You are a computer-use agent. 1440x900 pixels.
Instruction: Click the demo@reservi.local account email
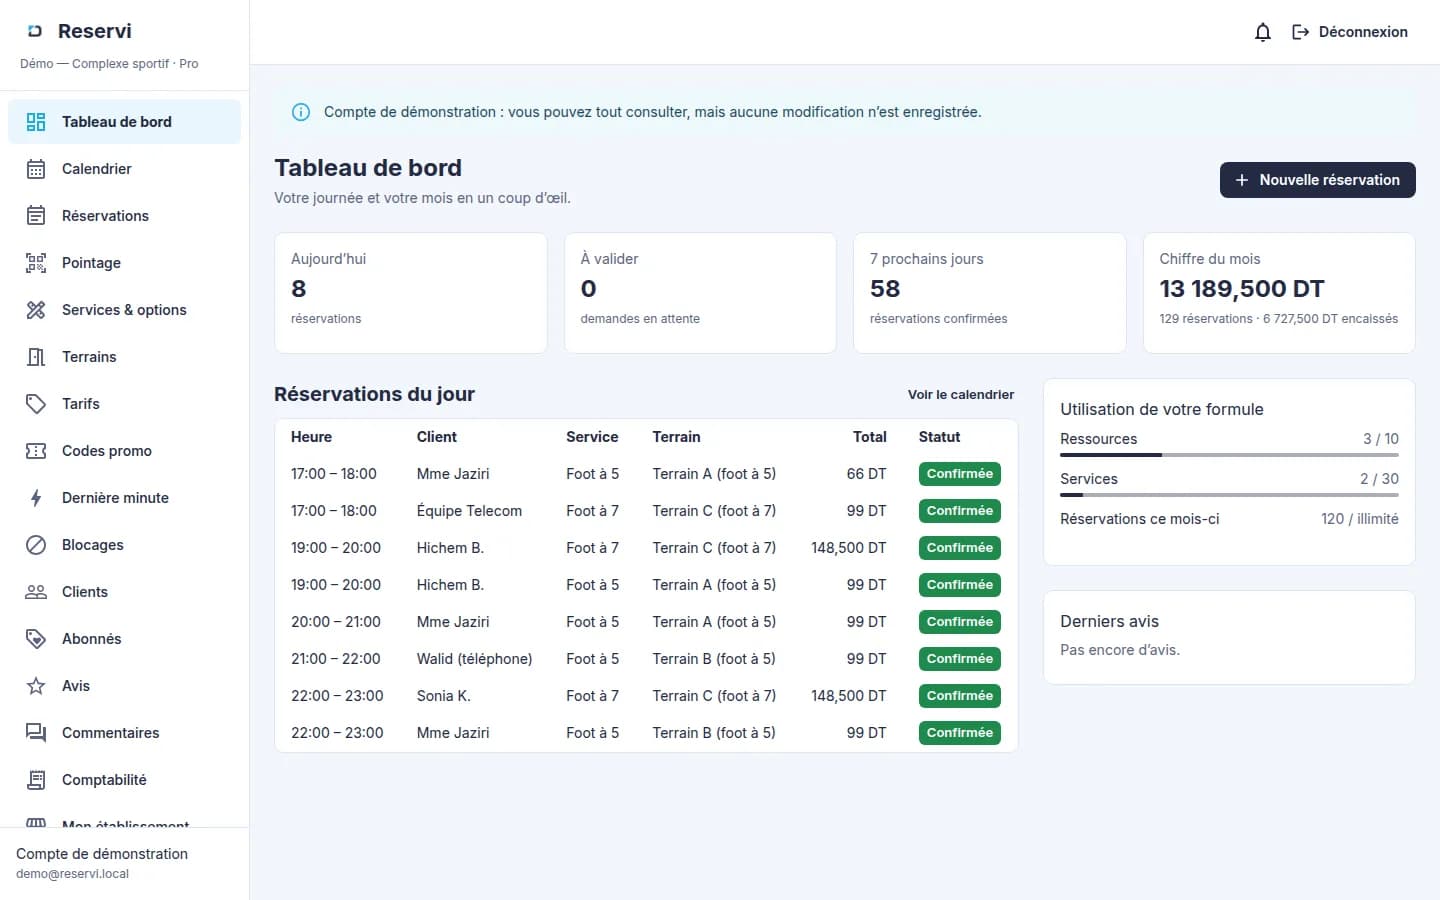(x=72, y=874)
